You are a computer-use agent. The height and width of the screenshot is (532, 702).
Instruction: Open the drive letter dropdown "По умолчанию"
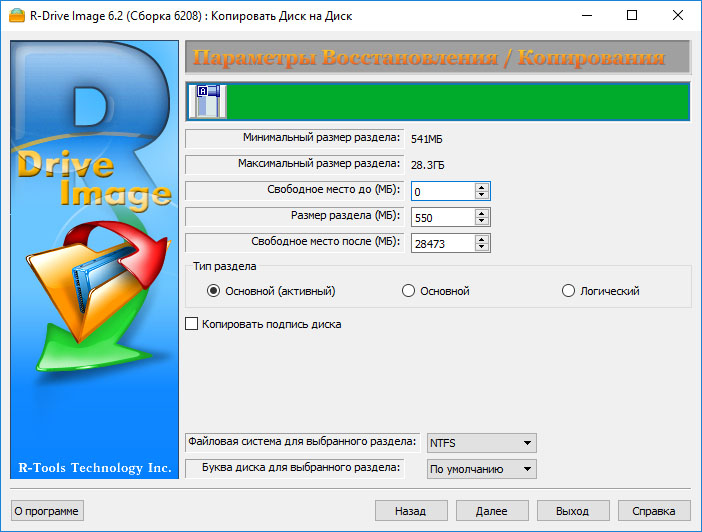click(482, 469)
